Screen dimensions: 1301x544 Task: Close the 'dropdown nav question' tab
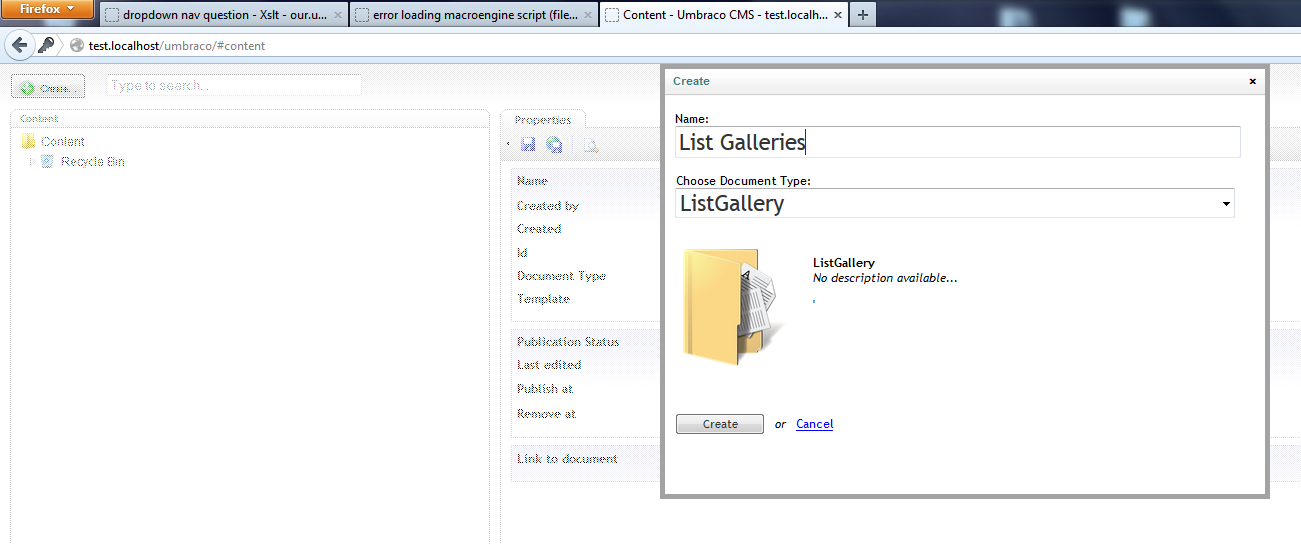(x=337, y=15)
